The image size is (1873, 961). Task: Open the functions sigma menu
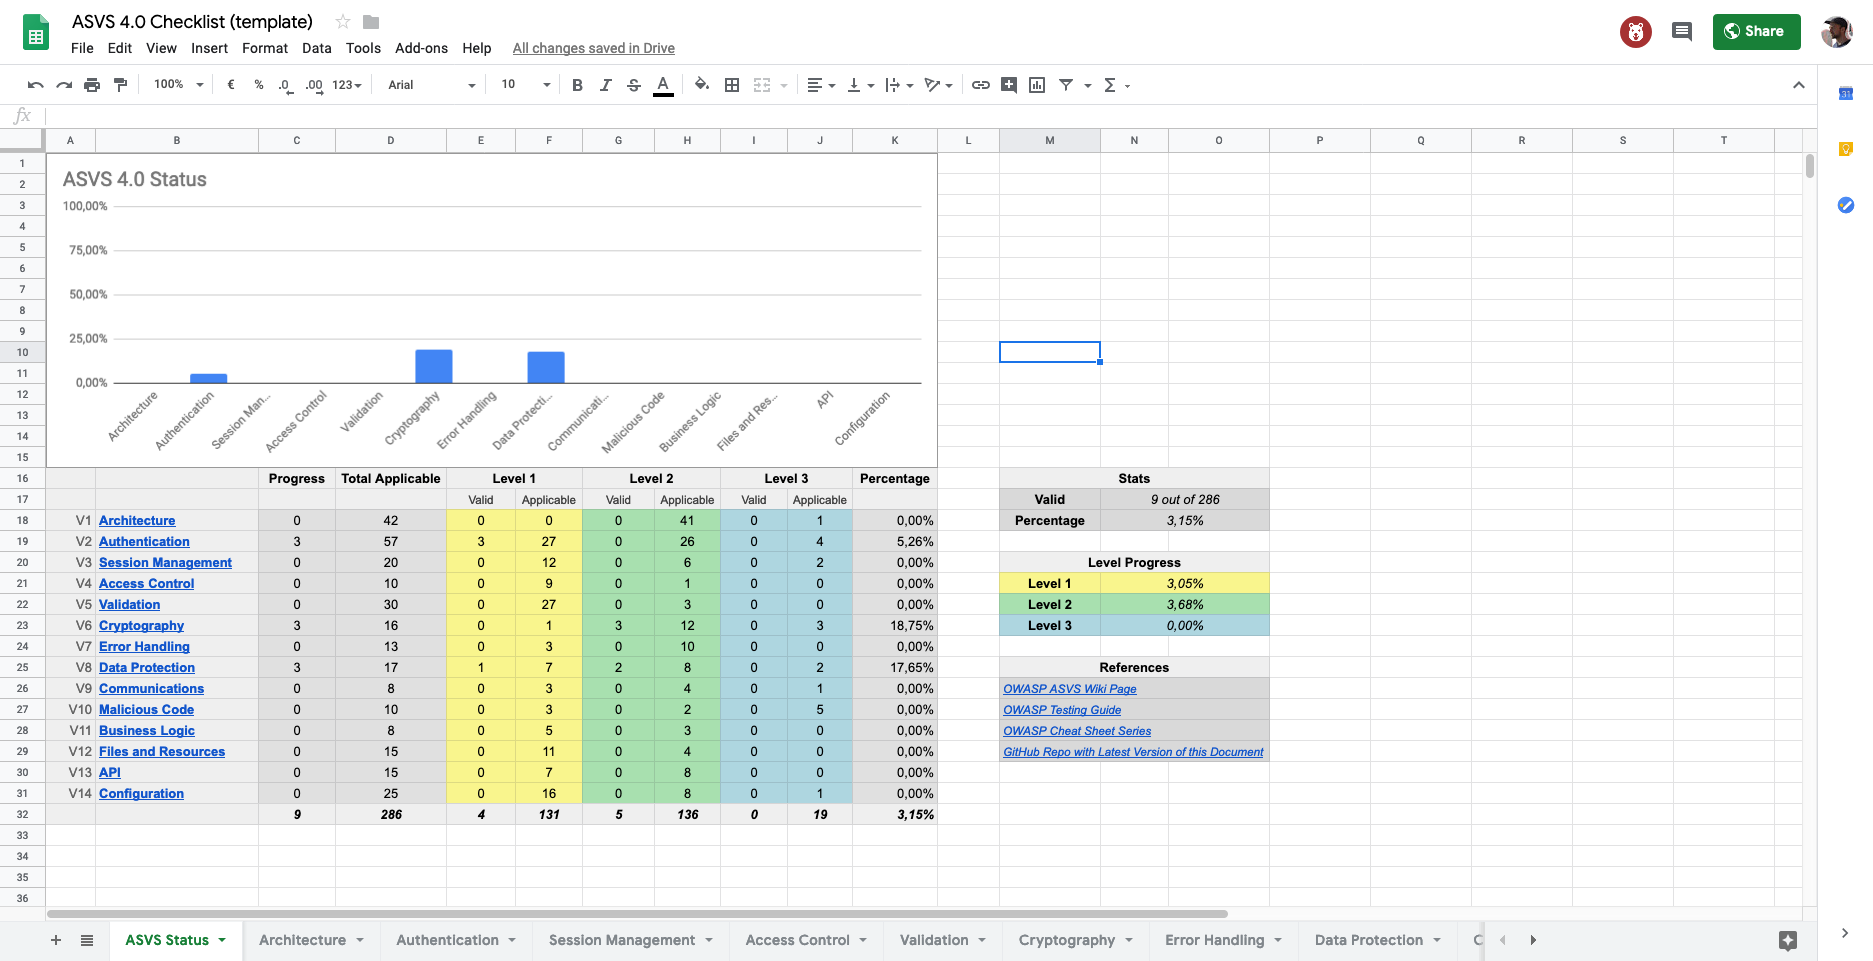coord(1116,85)
